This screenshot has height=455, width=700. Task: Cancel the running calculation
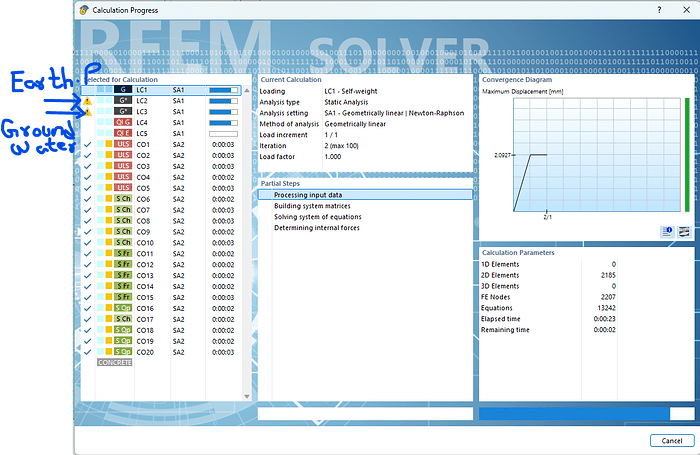672,441
